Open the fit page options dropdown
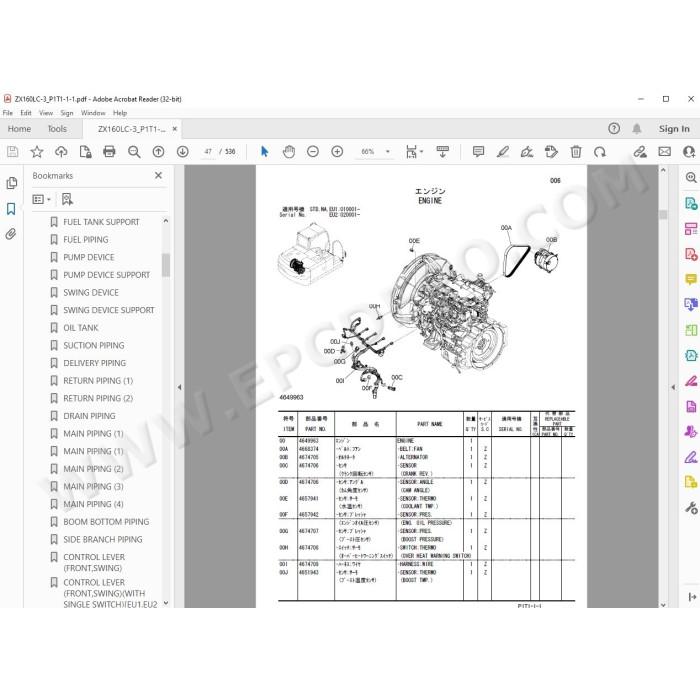The height and width of the screenshot is (700, 700). [415, 152]
